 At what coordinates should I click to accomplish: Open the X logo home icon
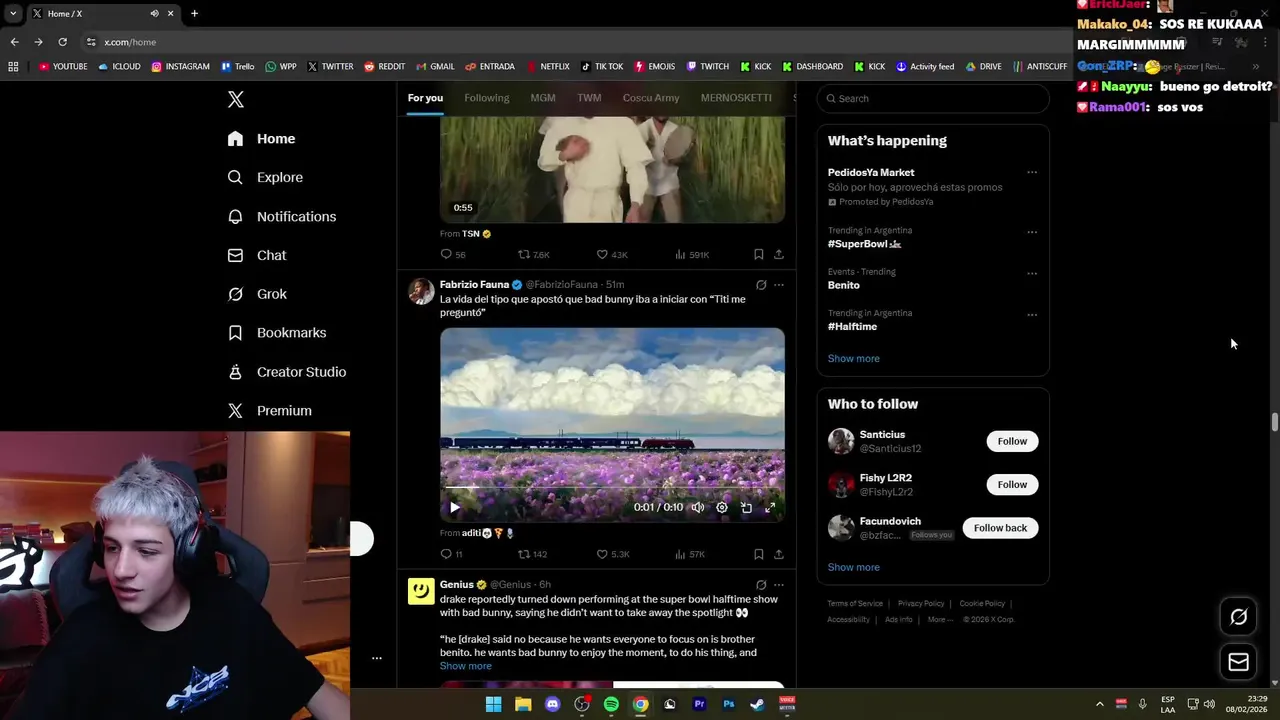pyautogui.click(x=235, y=99)
